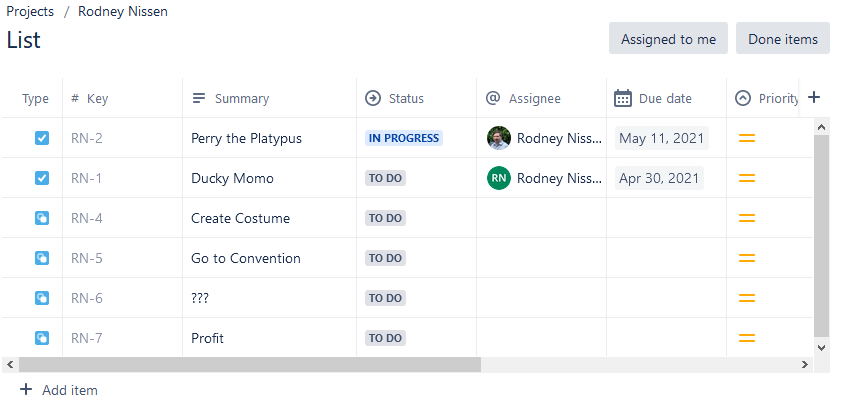
Task: Click the subtask type icon for RN-7
Action: pyautogui.click(x=42, y=338)
